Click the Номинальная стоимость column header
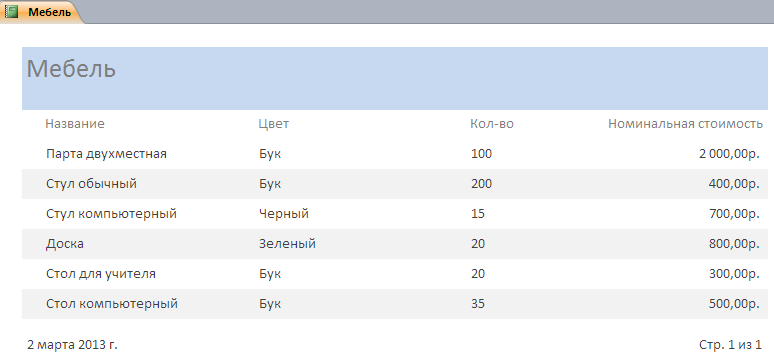 pyautogui.click(x=685, y=123)
